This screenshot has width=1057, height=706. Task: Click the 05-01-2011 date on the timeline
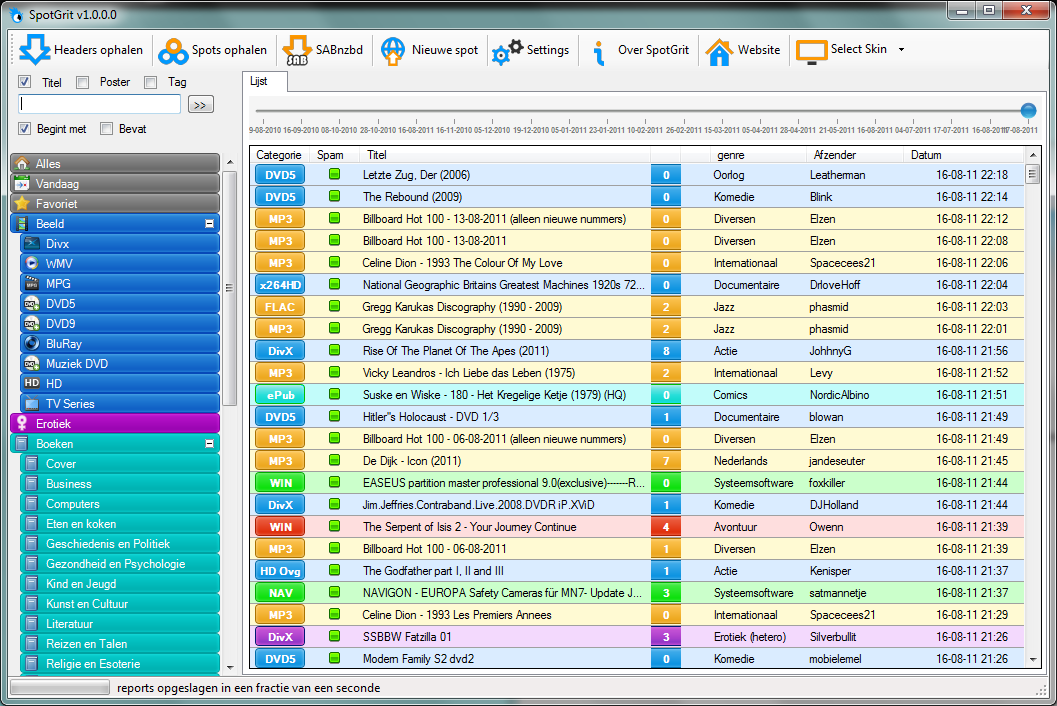click(x=569, y=130)
